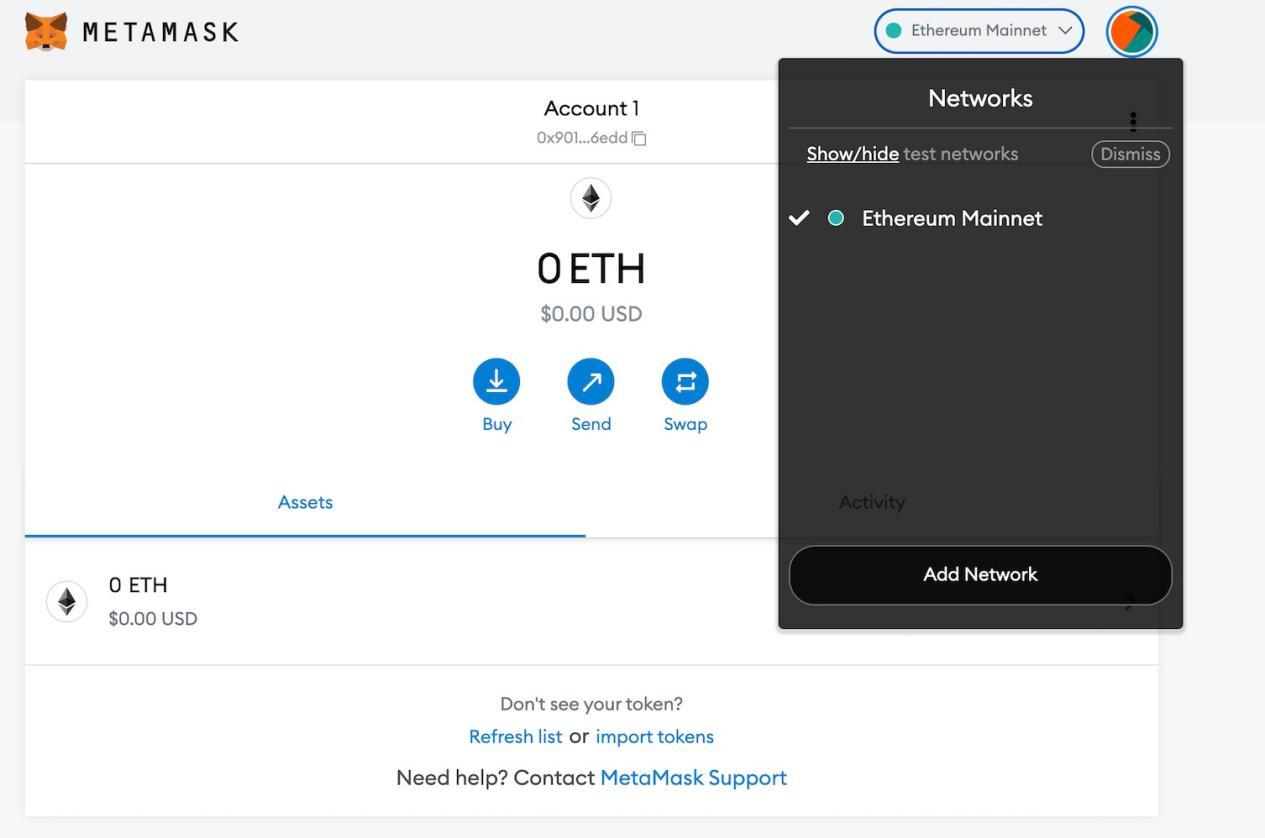
Task: Click the Refresh list link
Action: tap(515, 737)
